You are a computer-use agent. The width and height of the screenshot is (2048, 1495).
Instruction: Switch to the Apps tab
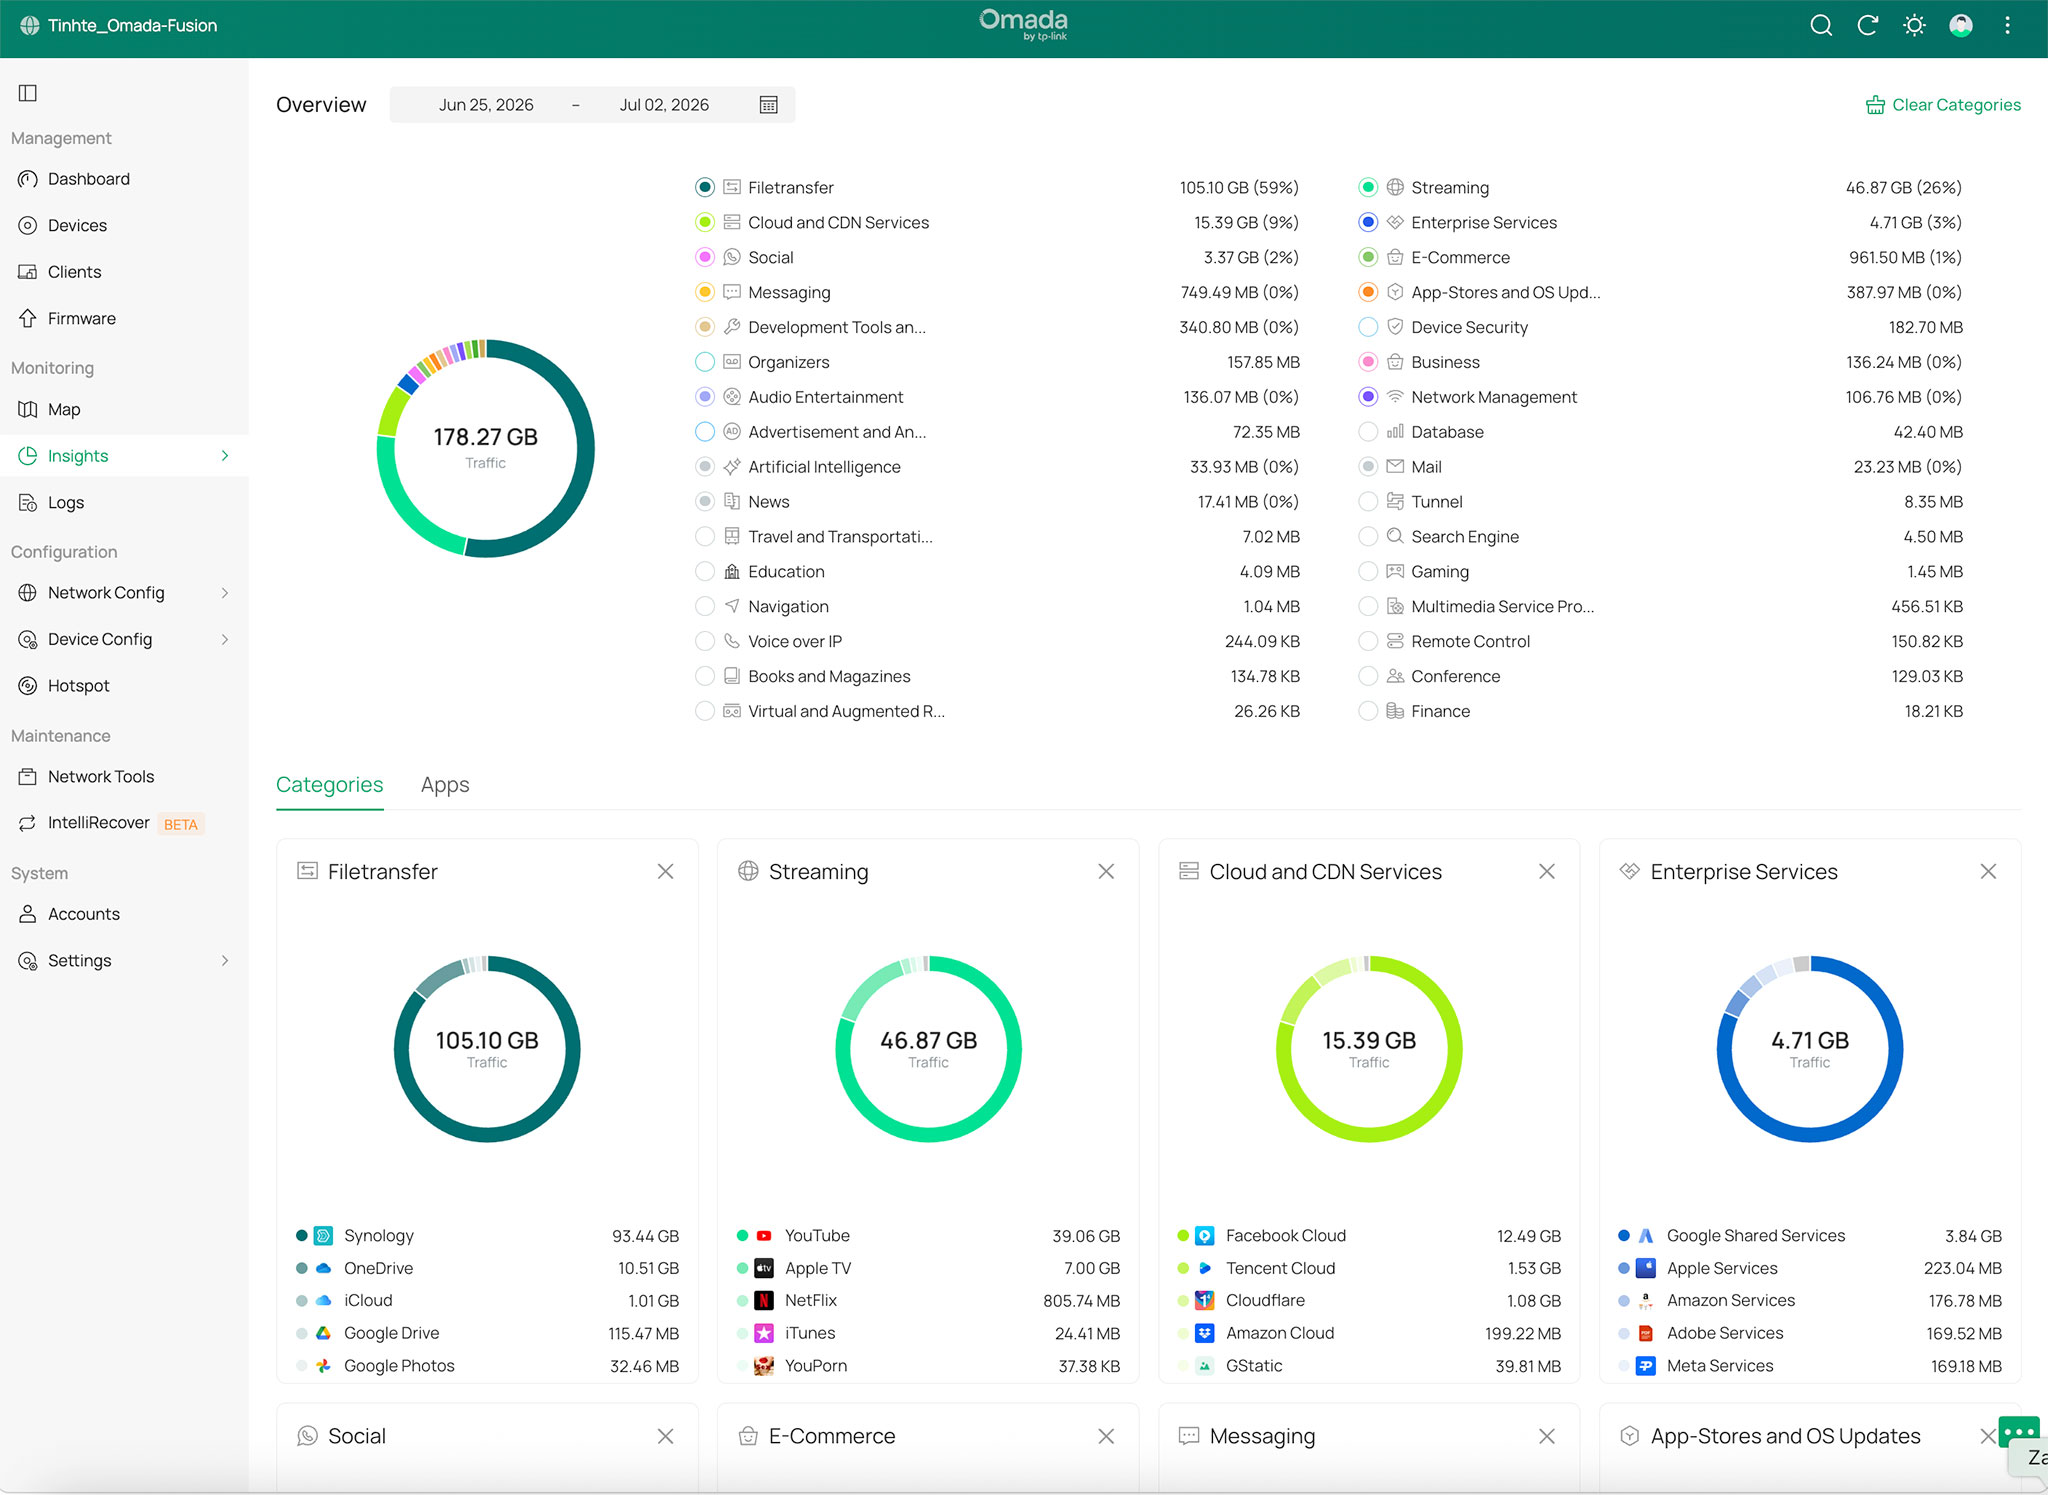point(445,785)
